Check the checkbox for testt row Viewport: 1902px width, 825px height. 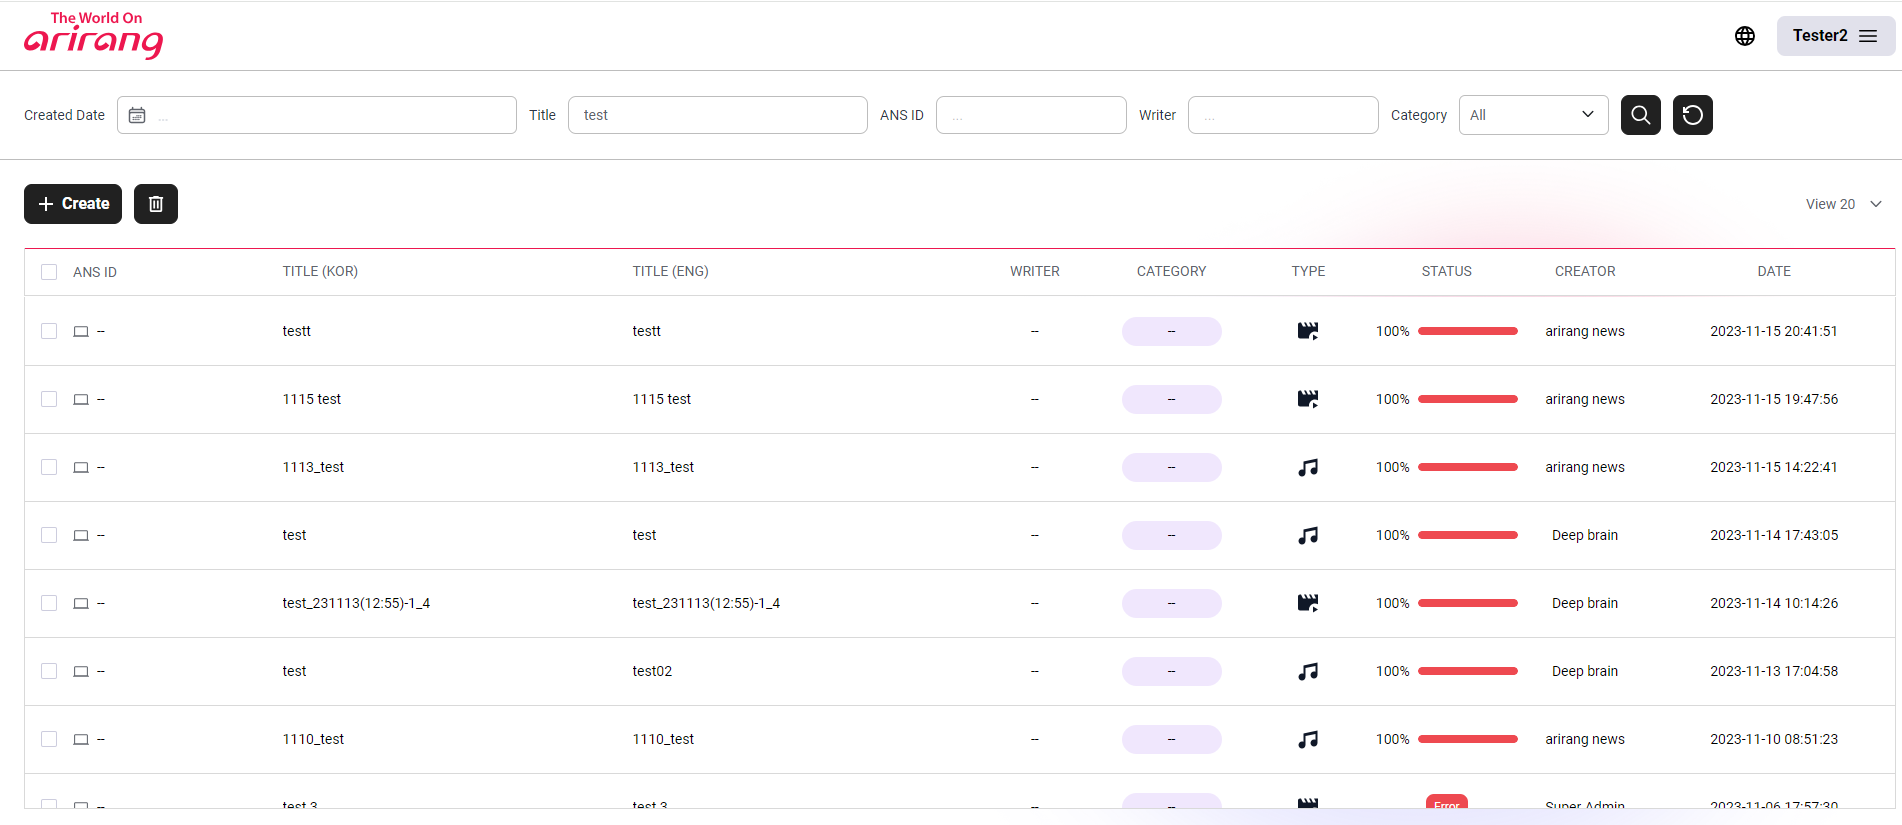[x=49, y=331]
